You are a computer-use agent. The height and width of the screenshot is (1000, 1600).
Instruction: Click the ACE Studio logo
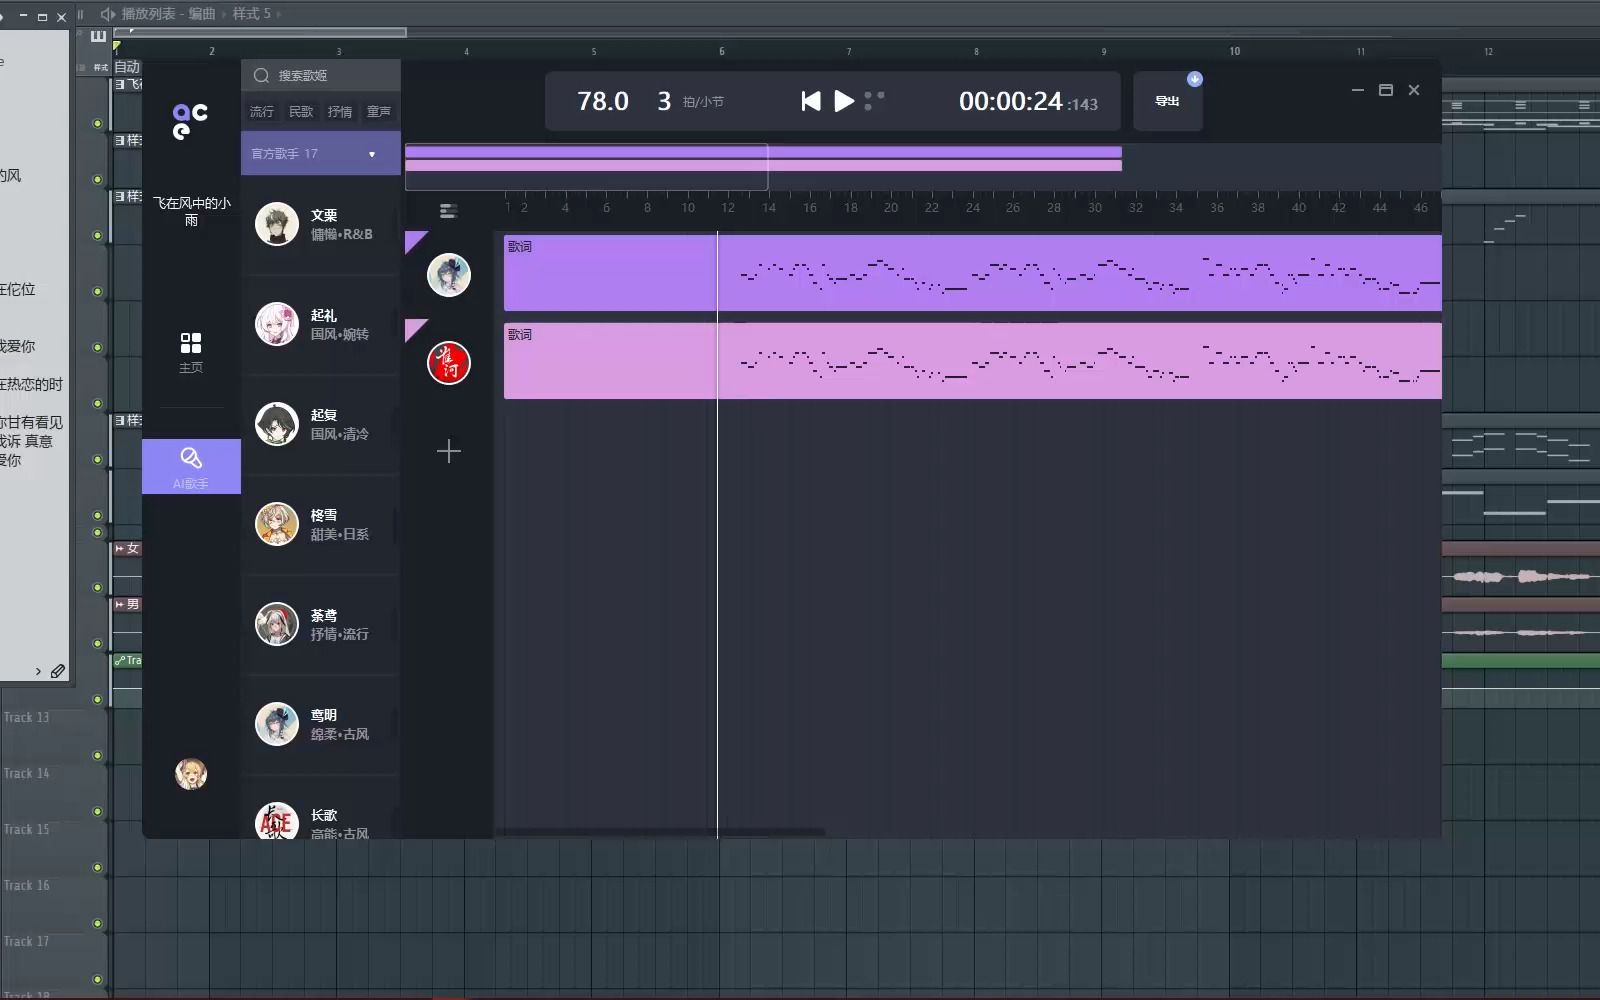pyautogui.click(x=190, y=121)
